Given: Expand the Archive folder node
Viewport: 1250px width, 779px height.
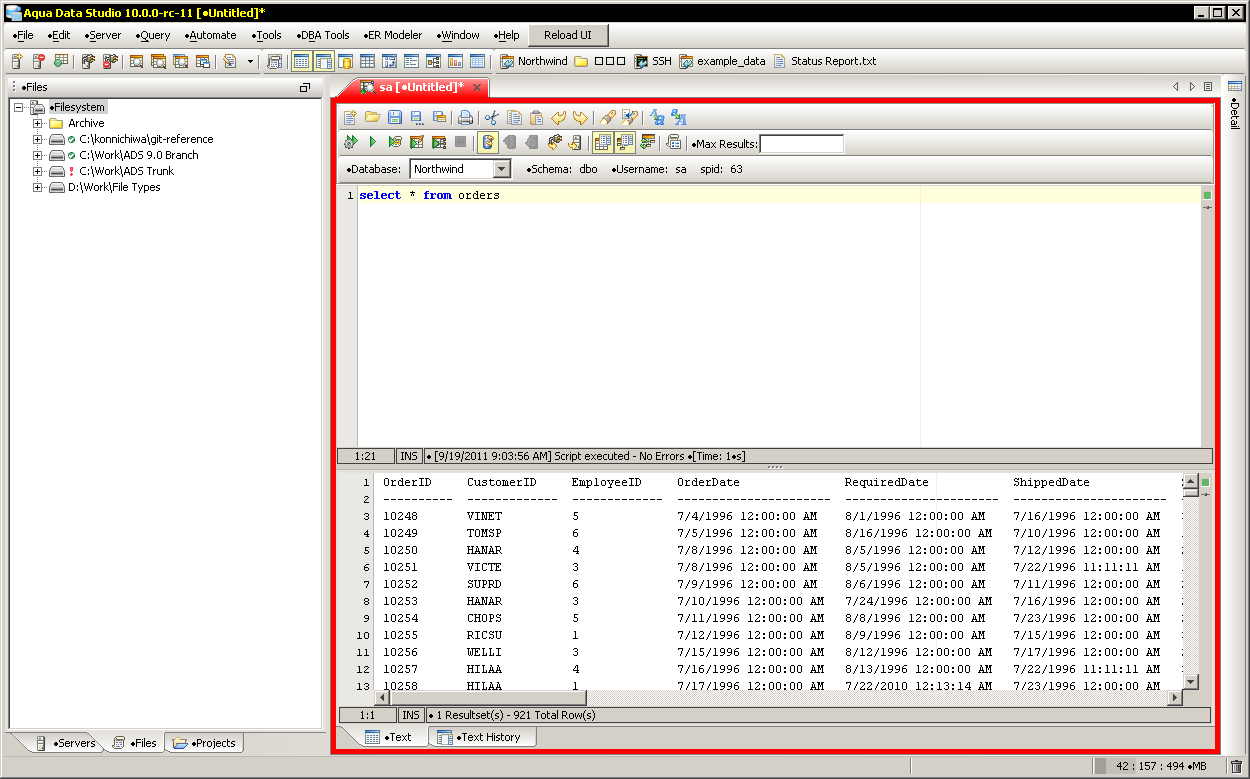Looking at the screenshot, I should click(x=38, y=123).
